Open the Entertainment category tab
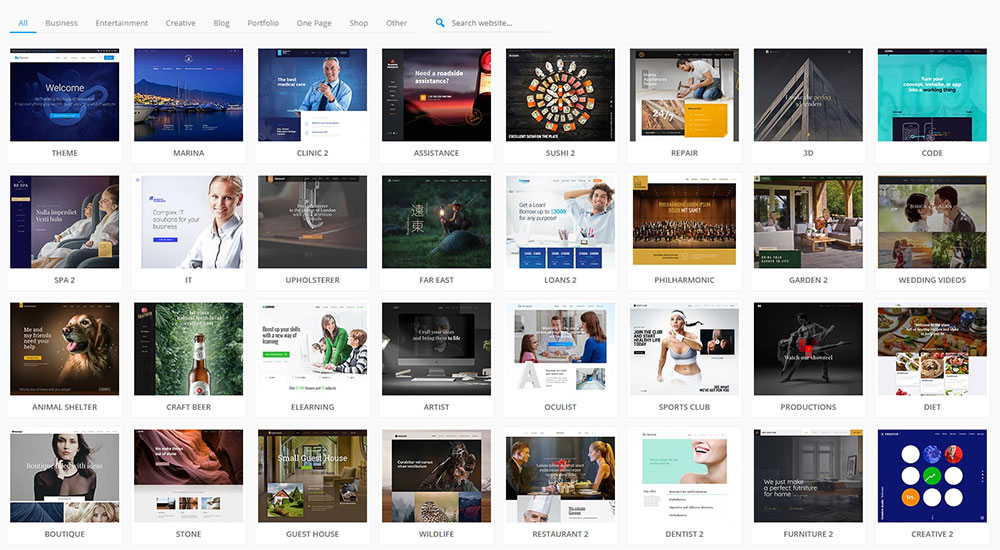1000x550 pixels. pyautogui.click(x=121, y=23)
